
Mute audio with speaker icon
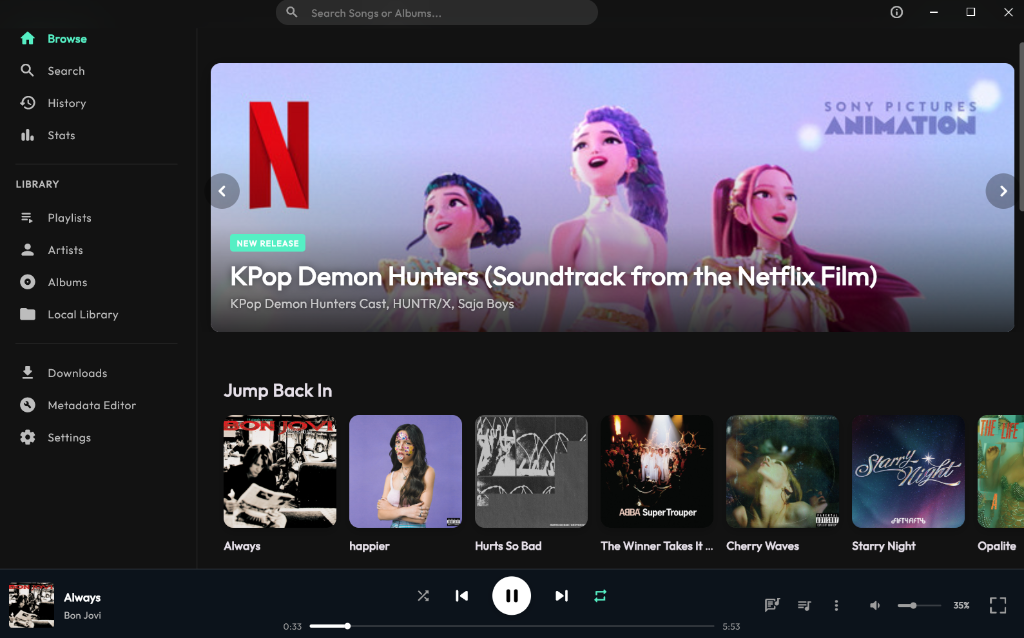point(875,605)
